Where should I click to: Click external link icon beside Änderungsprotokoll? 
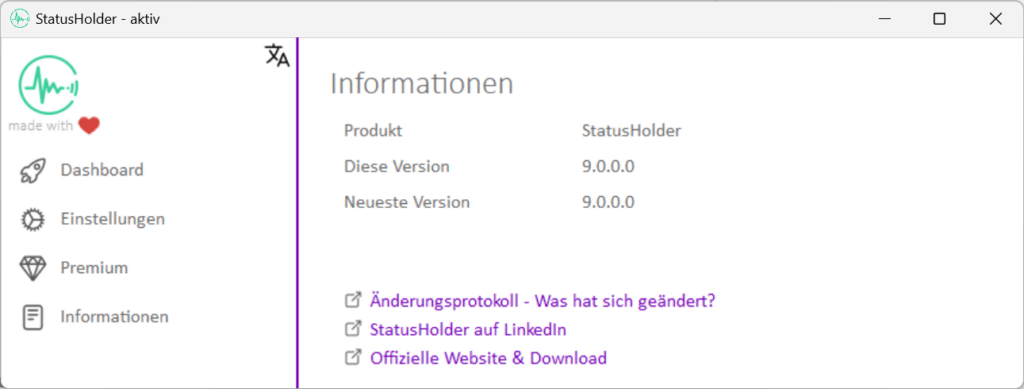[353, 301]
